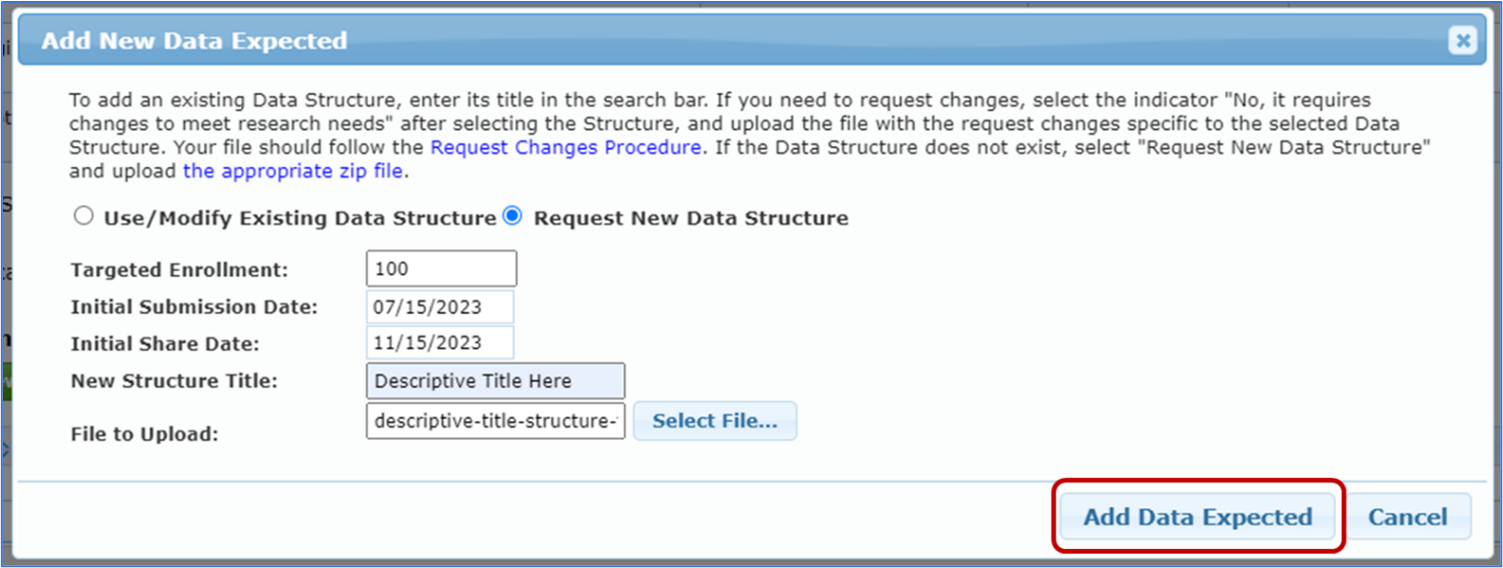Click the File to Upload text box
This screenshot has width=1503, height=568.
[495, 421]
